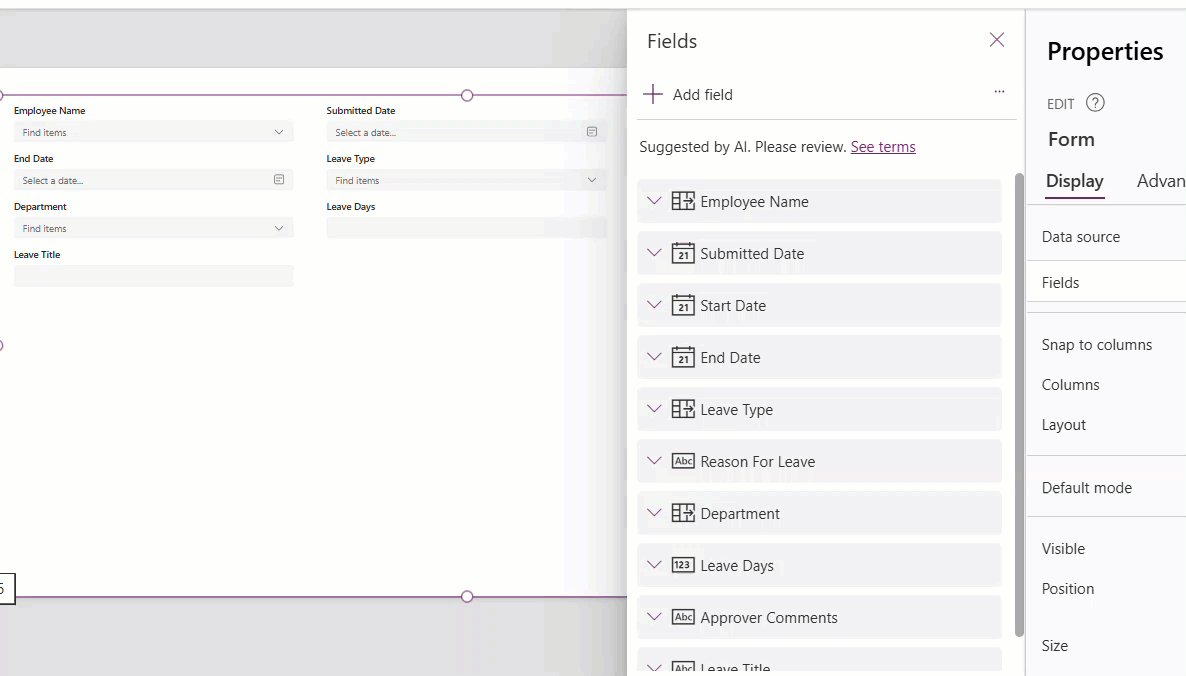Open the Employee Name combo box on the form
Screen dimensions: 1186x676
pos(154,132)
